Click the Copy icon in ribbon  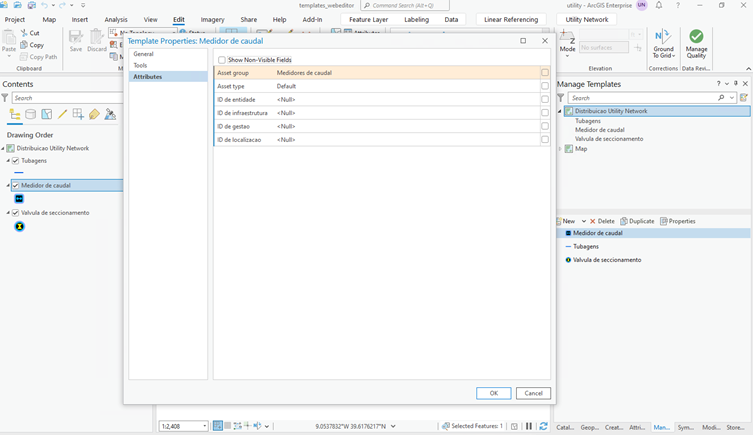(x=24, y=45)
